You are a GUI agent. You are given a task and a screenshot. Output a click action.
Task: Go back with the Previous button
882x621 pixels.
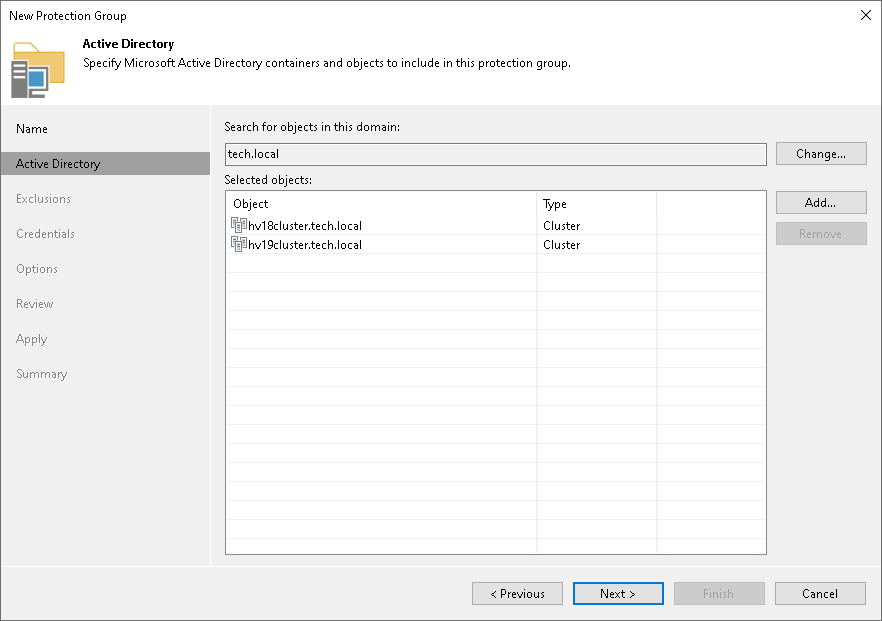517,593
